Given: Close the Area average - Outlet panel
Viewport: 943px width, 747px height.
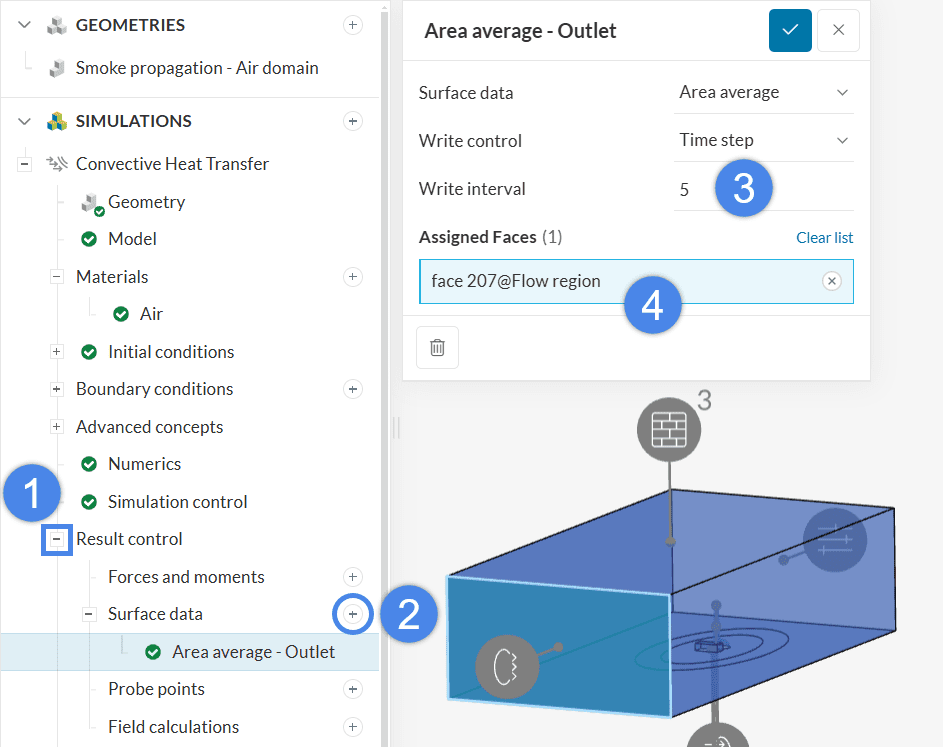Looking at the screenshot, I should point(838,31).
